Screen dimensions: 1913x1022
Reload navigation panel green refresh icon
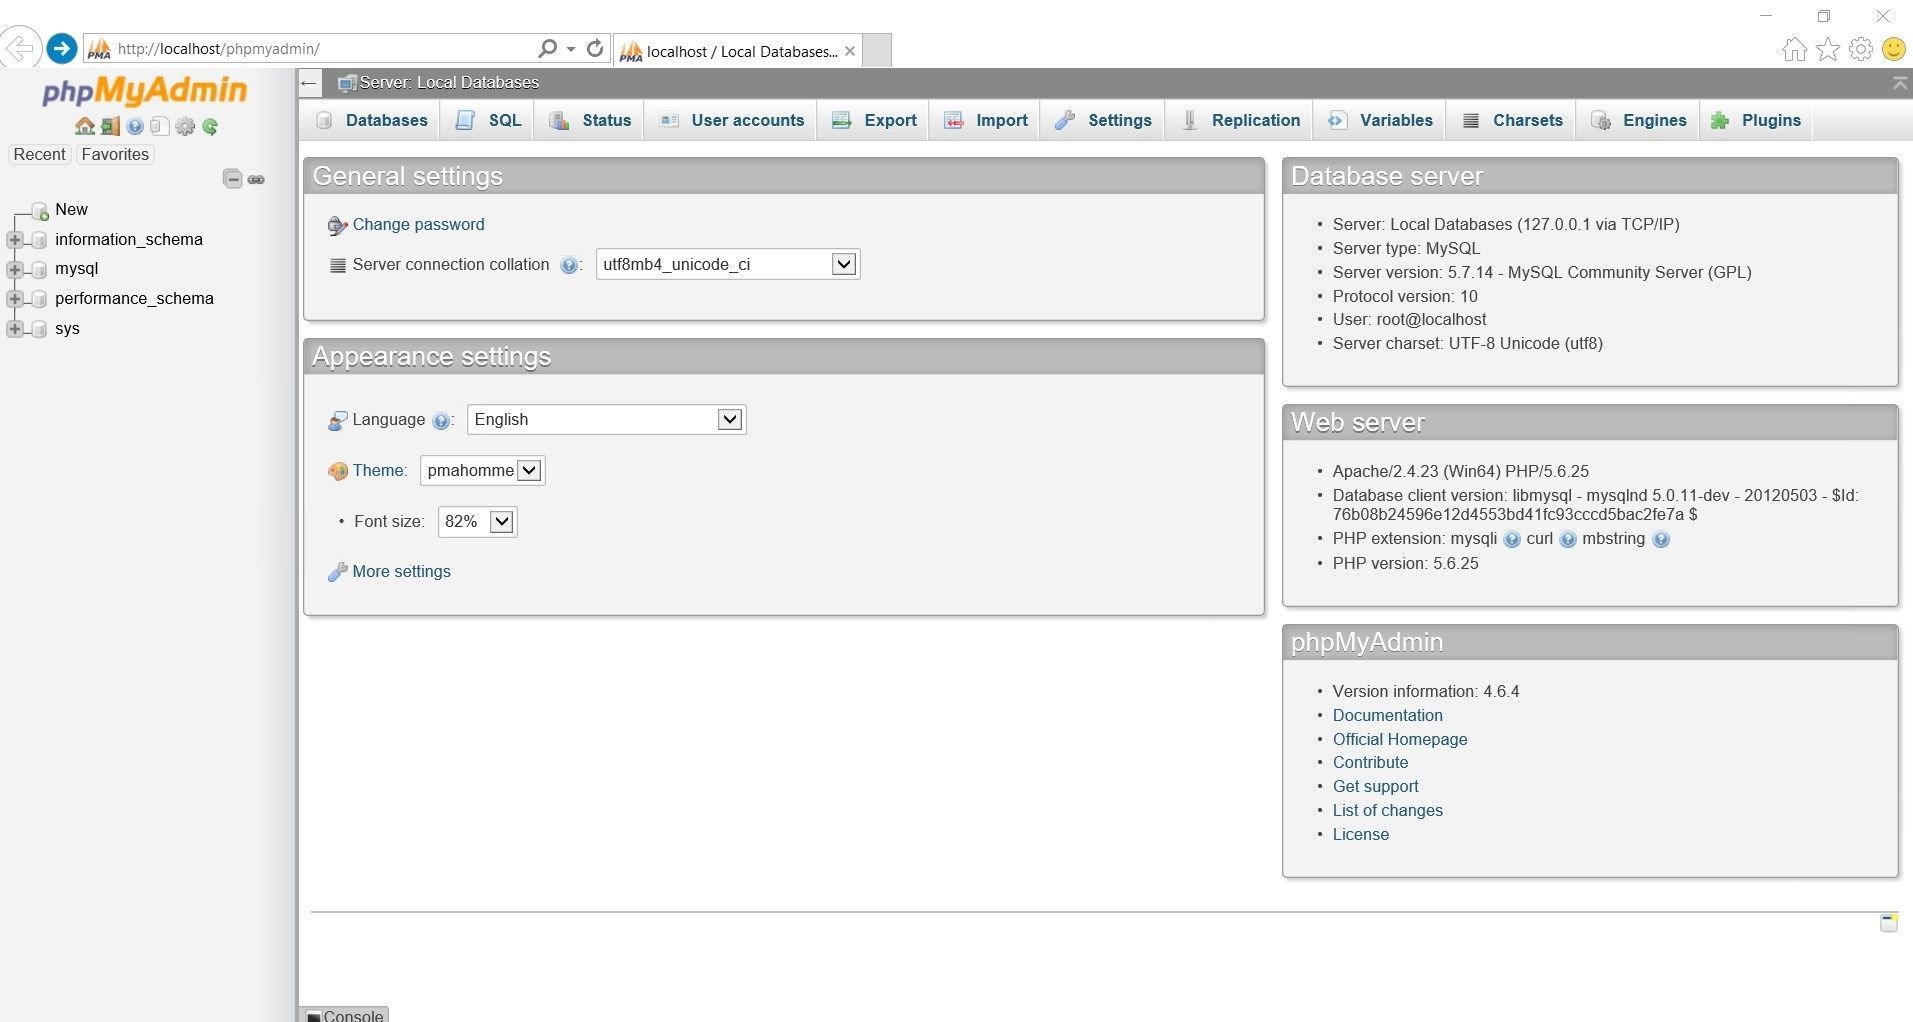(x=210, y=126)
